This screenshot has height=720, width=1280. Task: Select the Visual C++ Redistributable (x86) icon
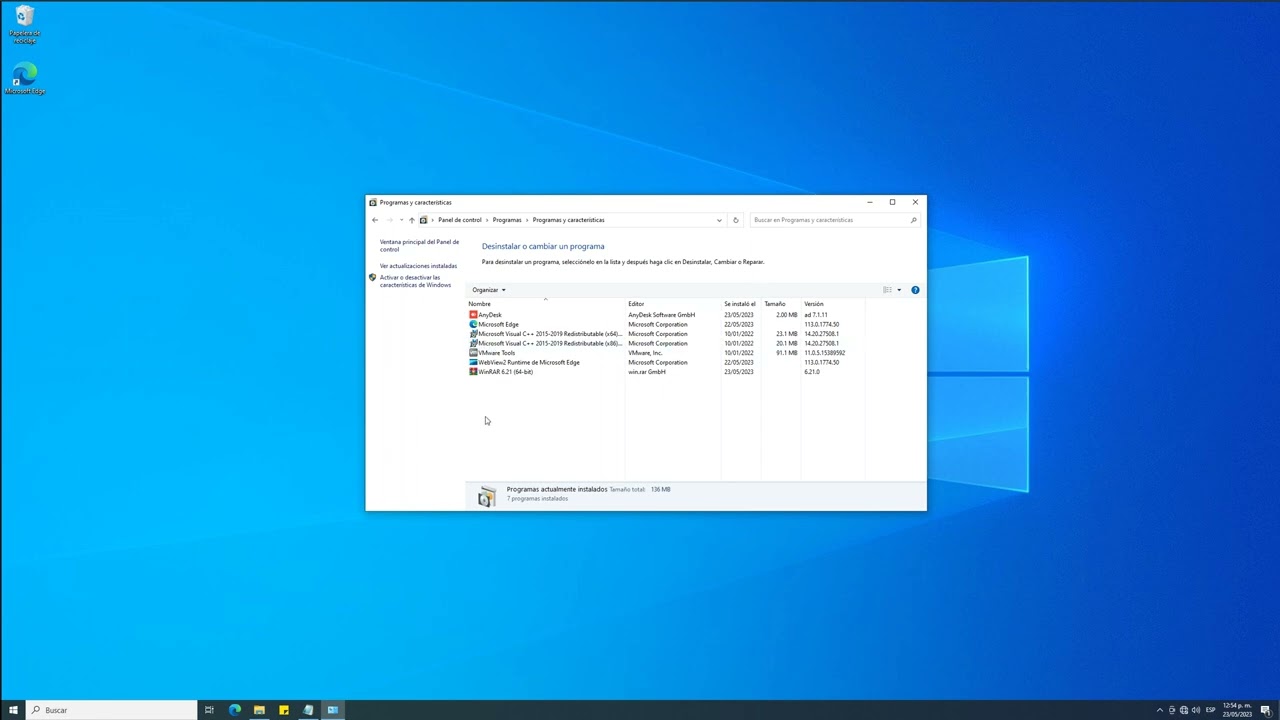(473, 343)
